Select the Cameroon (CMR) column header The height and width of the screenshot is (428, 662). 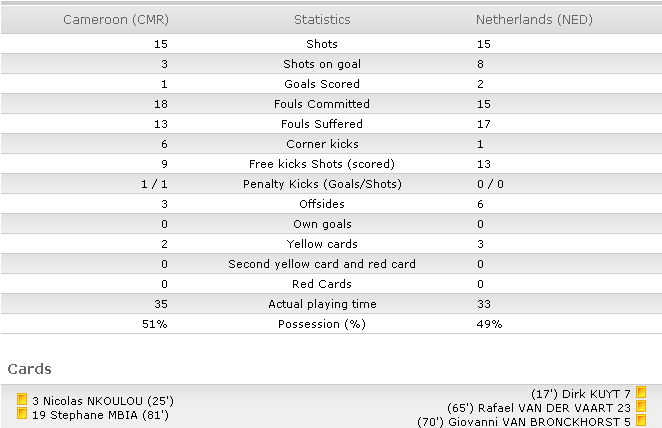pyautogui.click(x=116, y=19)
